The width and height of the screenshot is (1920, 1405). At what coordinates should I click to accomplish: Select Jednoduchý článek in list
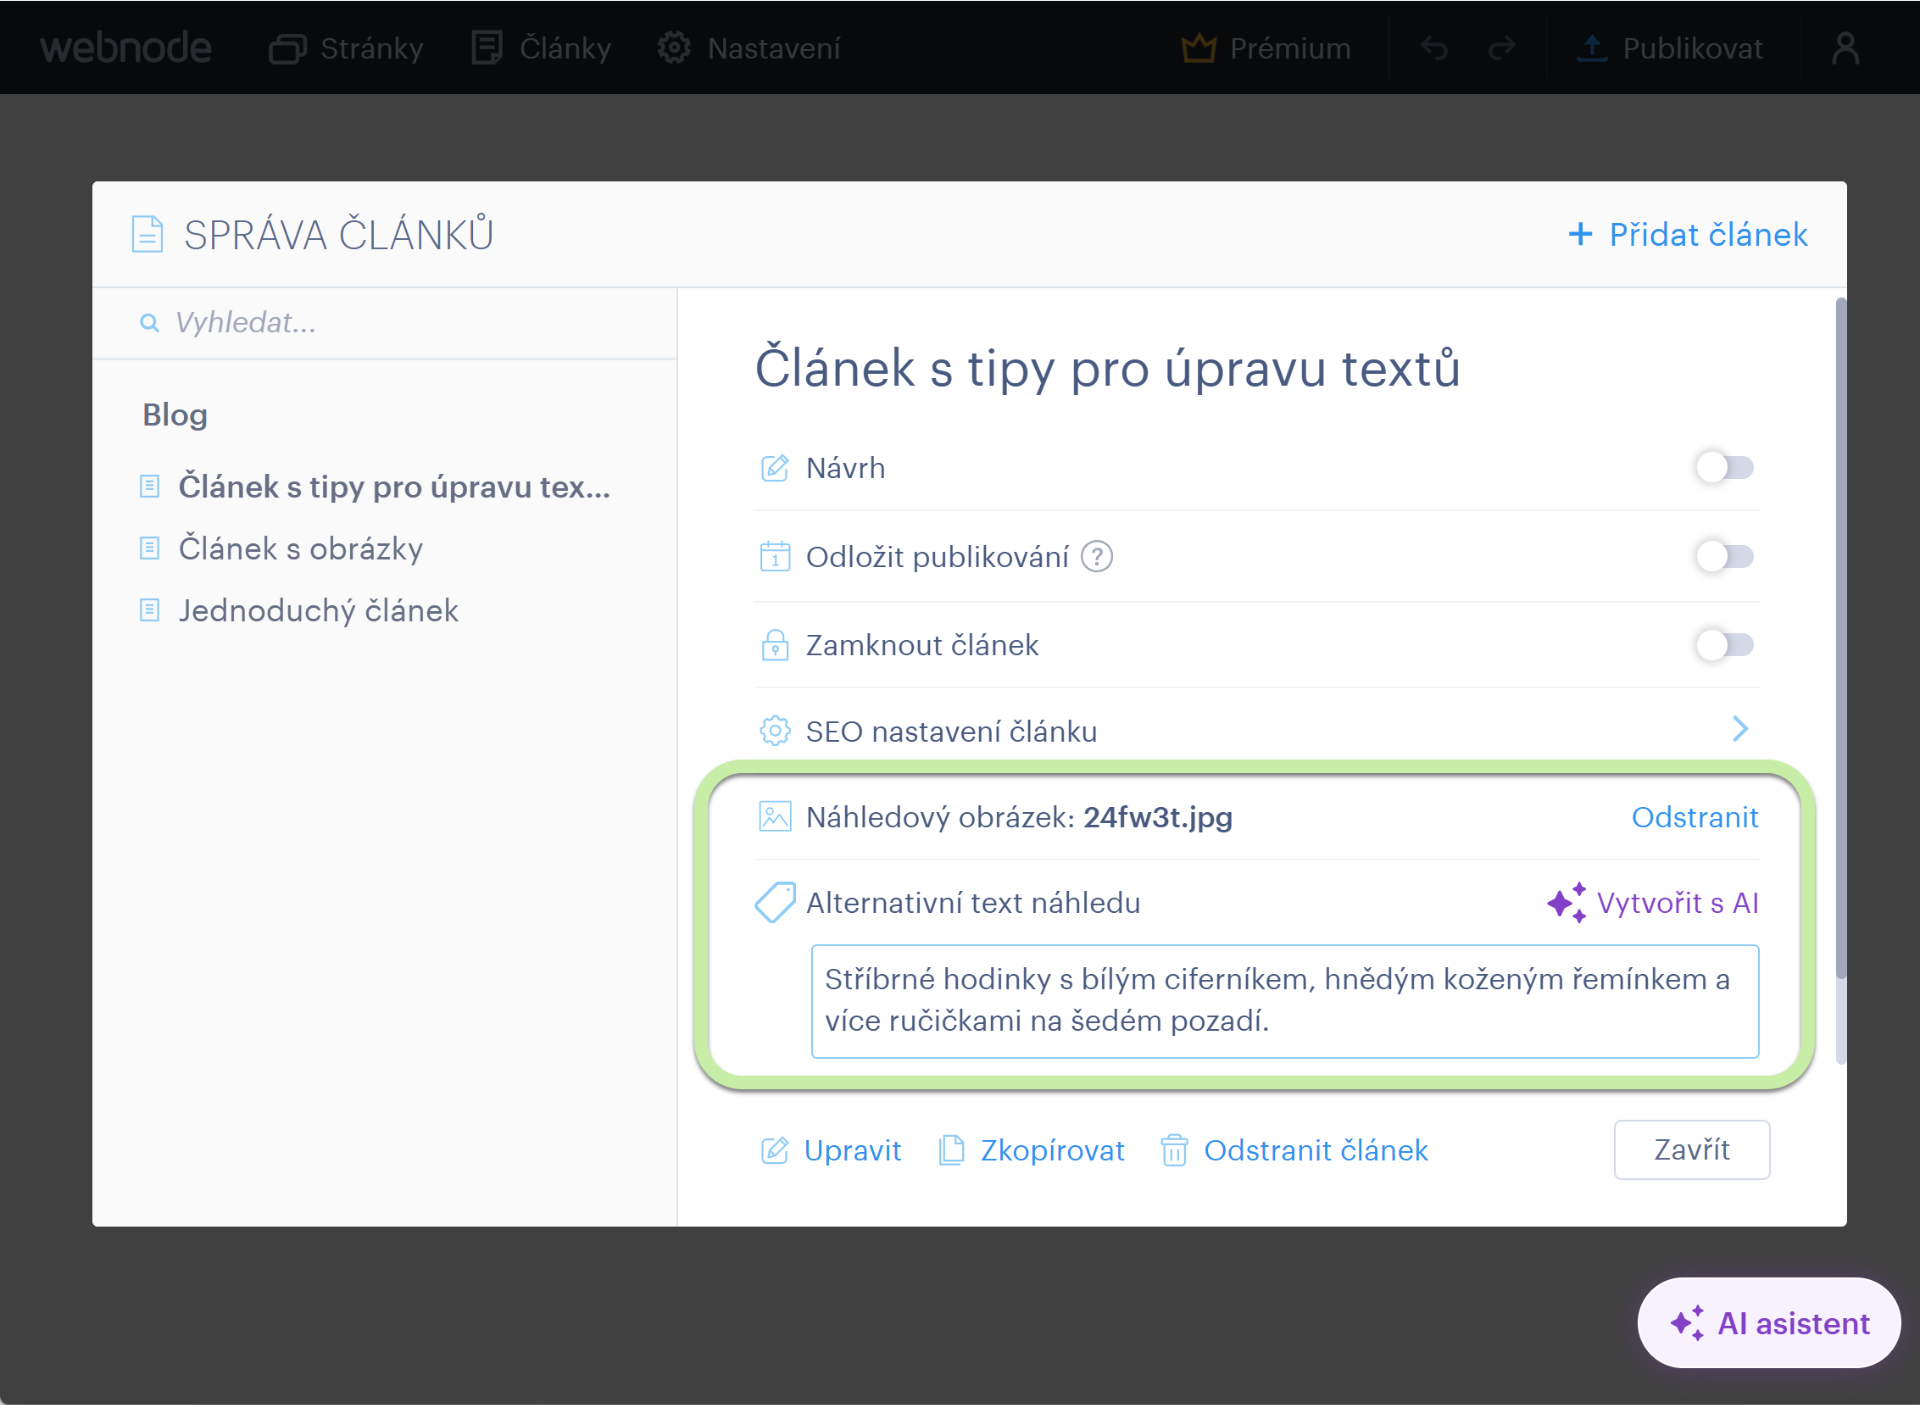click(x=318, y=611)
